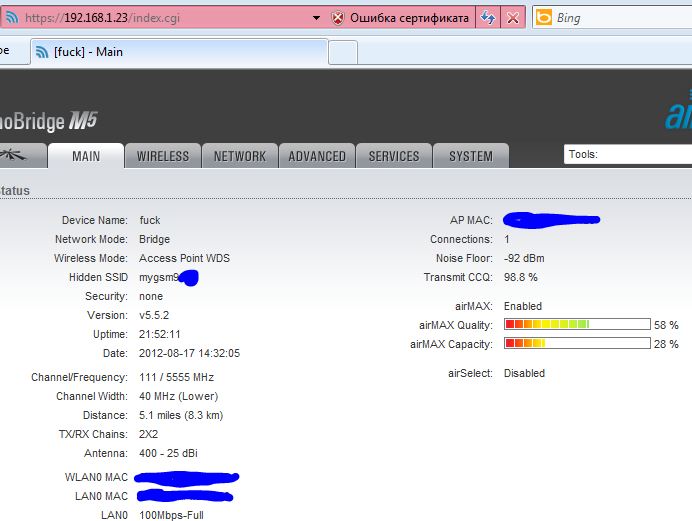Open the SERVICES tab
Viewport: 692px width, 521px height.
[x=394, y=156]
